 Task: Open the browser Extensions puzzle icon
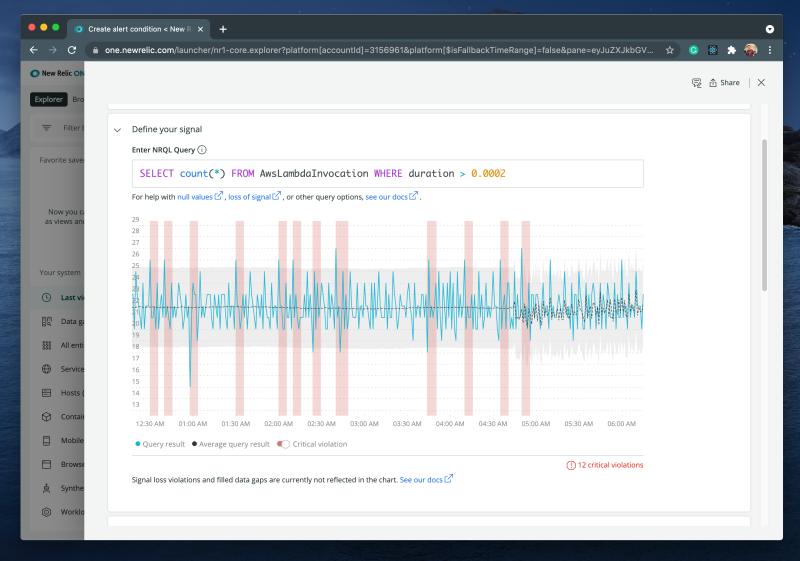[x=731, y=49]
